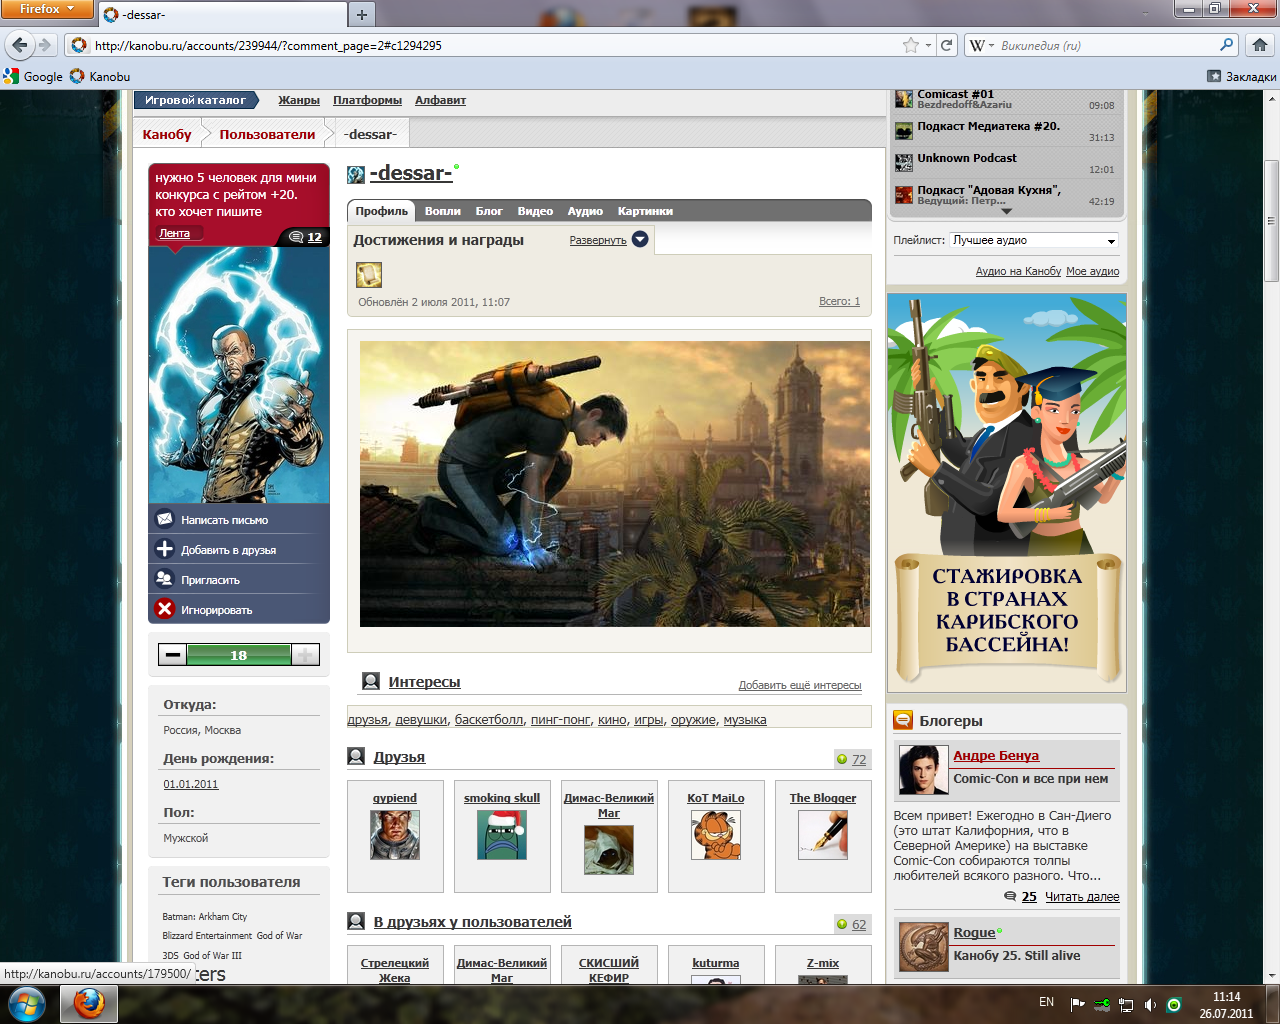
Task: Click the people icon for Пригласить
Action: [x=165, y=579]
